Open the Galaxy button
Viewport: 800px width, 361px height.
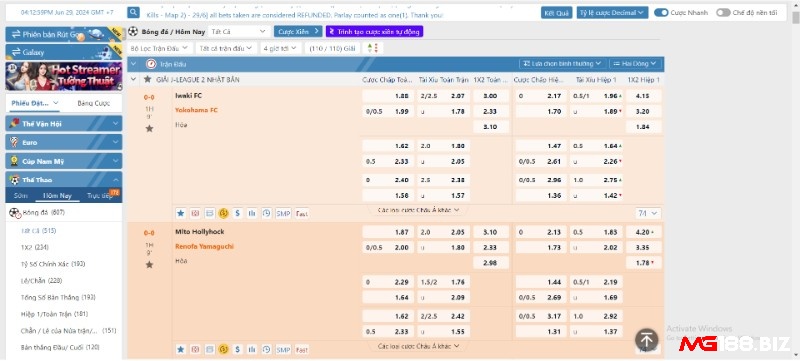pos(64,52)
